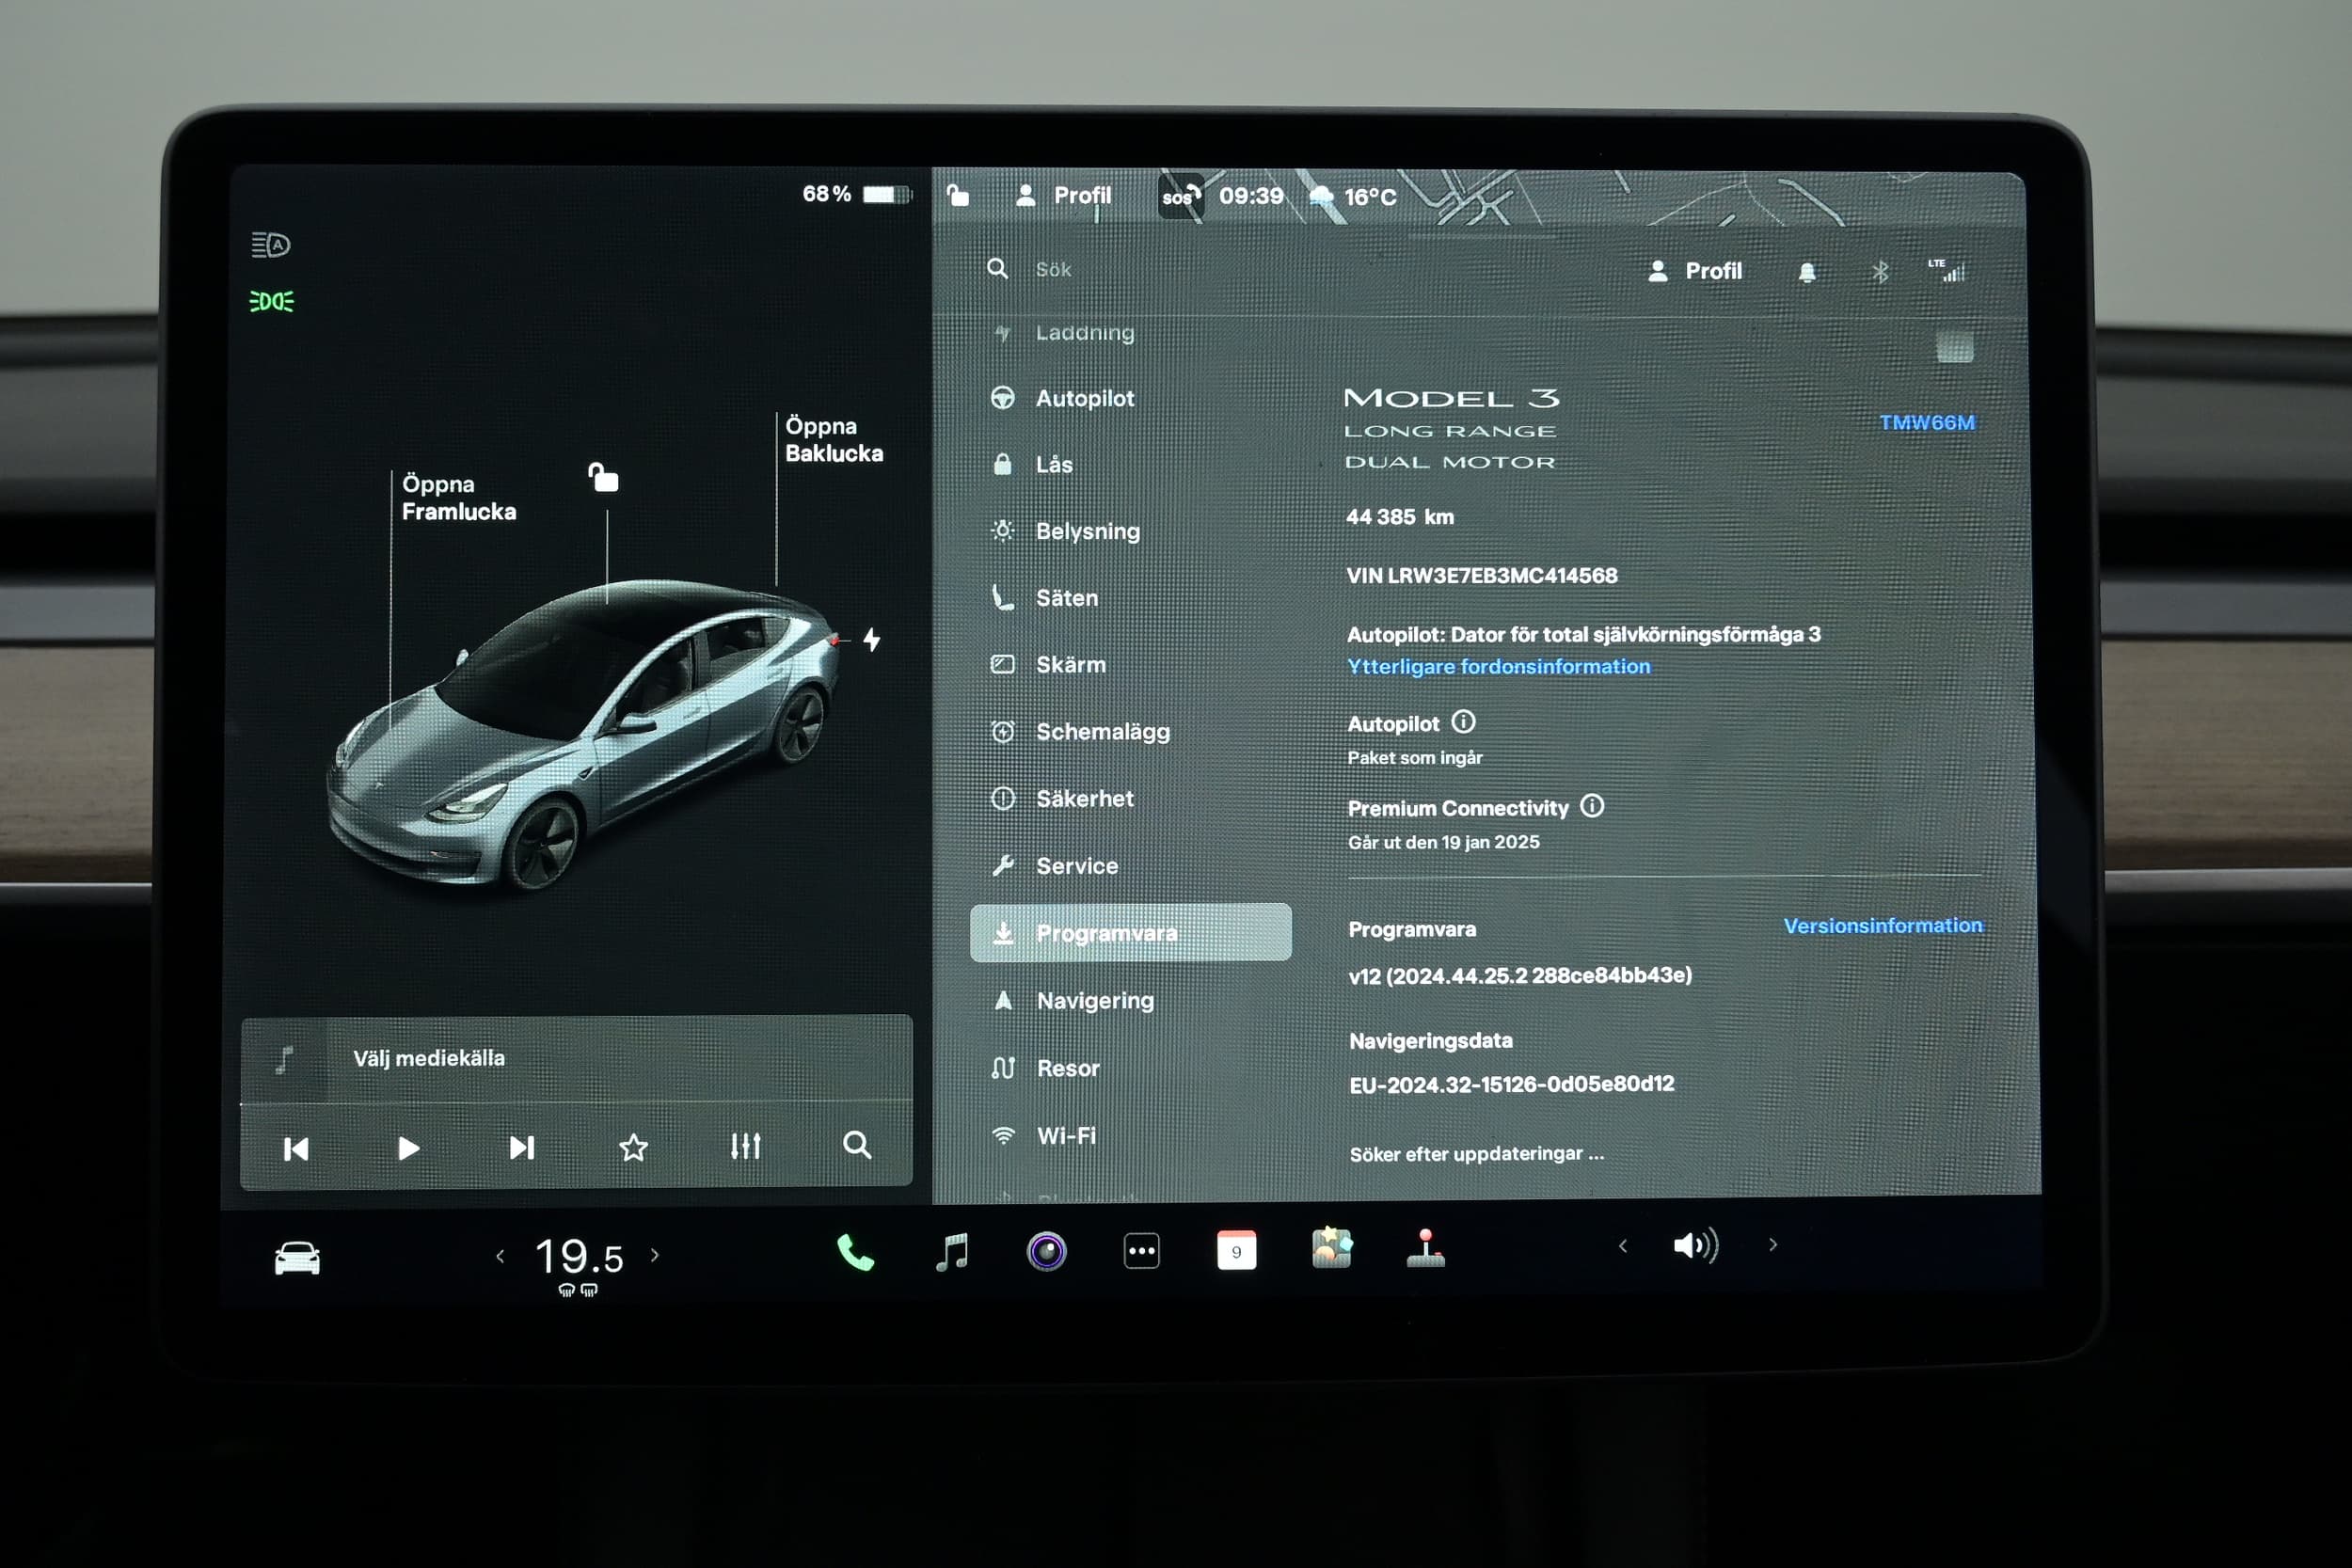Viewport: 2352px width, 1568px height.
Task: Tap Öppna Framlucka button
Action: (x=458, y=498)
